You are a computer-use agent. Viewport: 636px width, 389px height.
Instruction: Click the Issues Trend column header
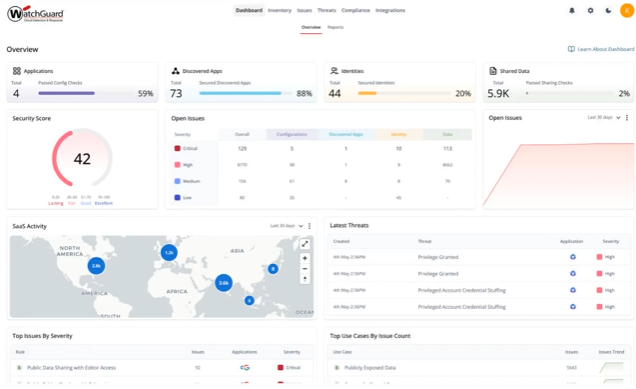pyautogui.click(x=611, y=352)
